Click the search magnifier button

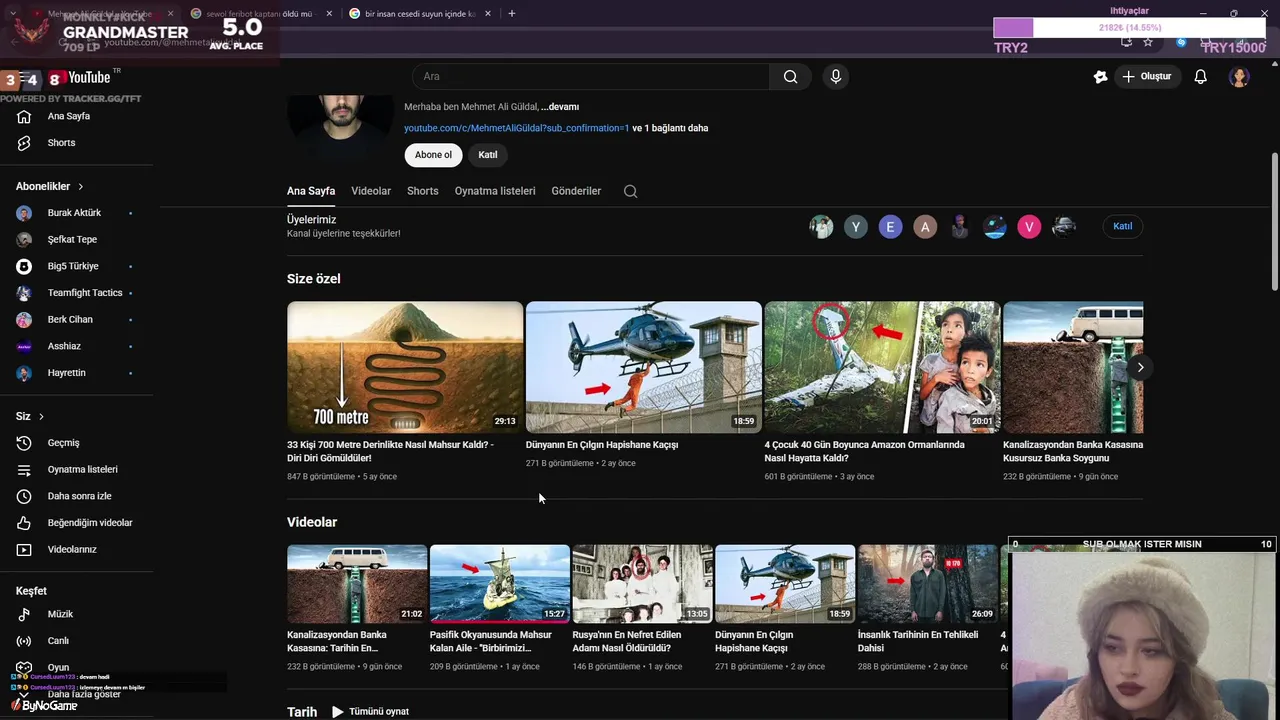[x=790, y=77]
